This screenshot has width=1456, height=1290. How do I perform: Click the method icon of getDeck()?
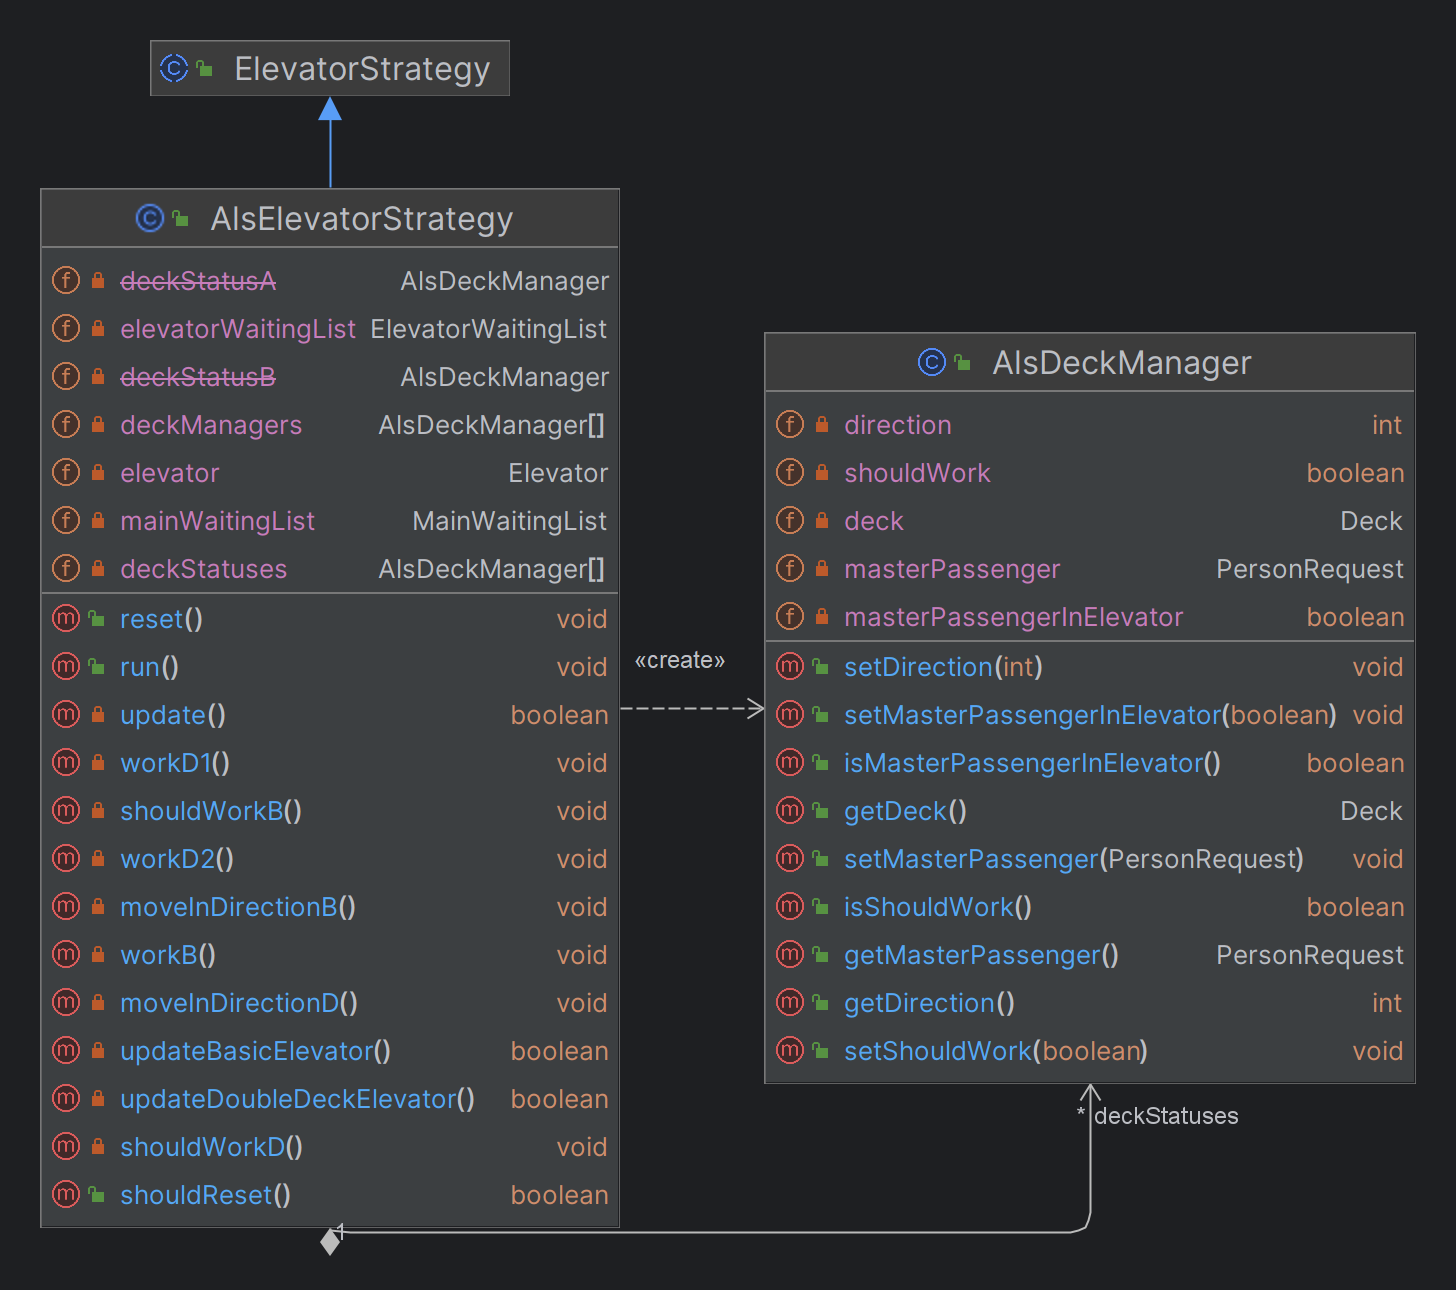pos(790,810)
